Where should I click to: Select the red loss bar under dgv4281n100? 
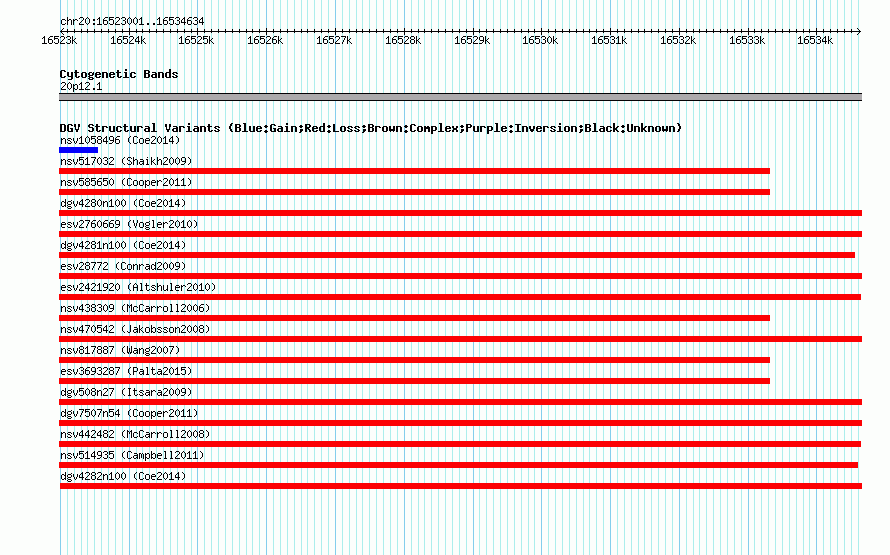point(457,255)
